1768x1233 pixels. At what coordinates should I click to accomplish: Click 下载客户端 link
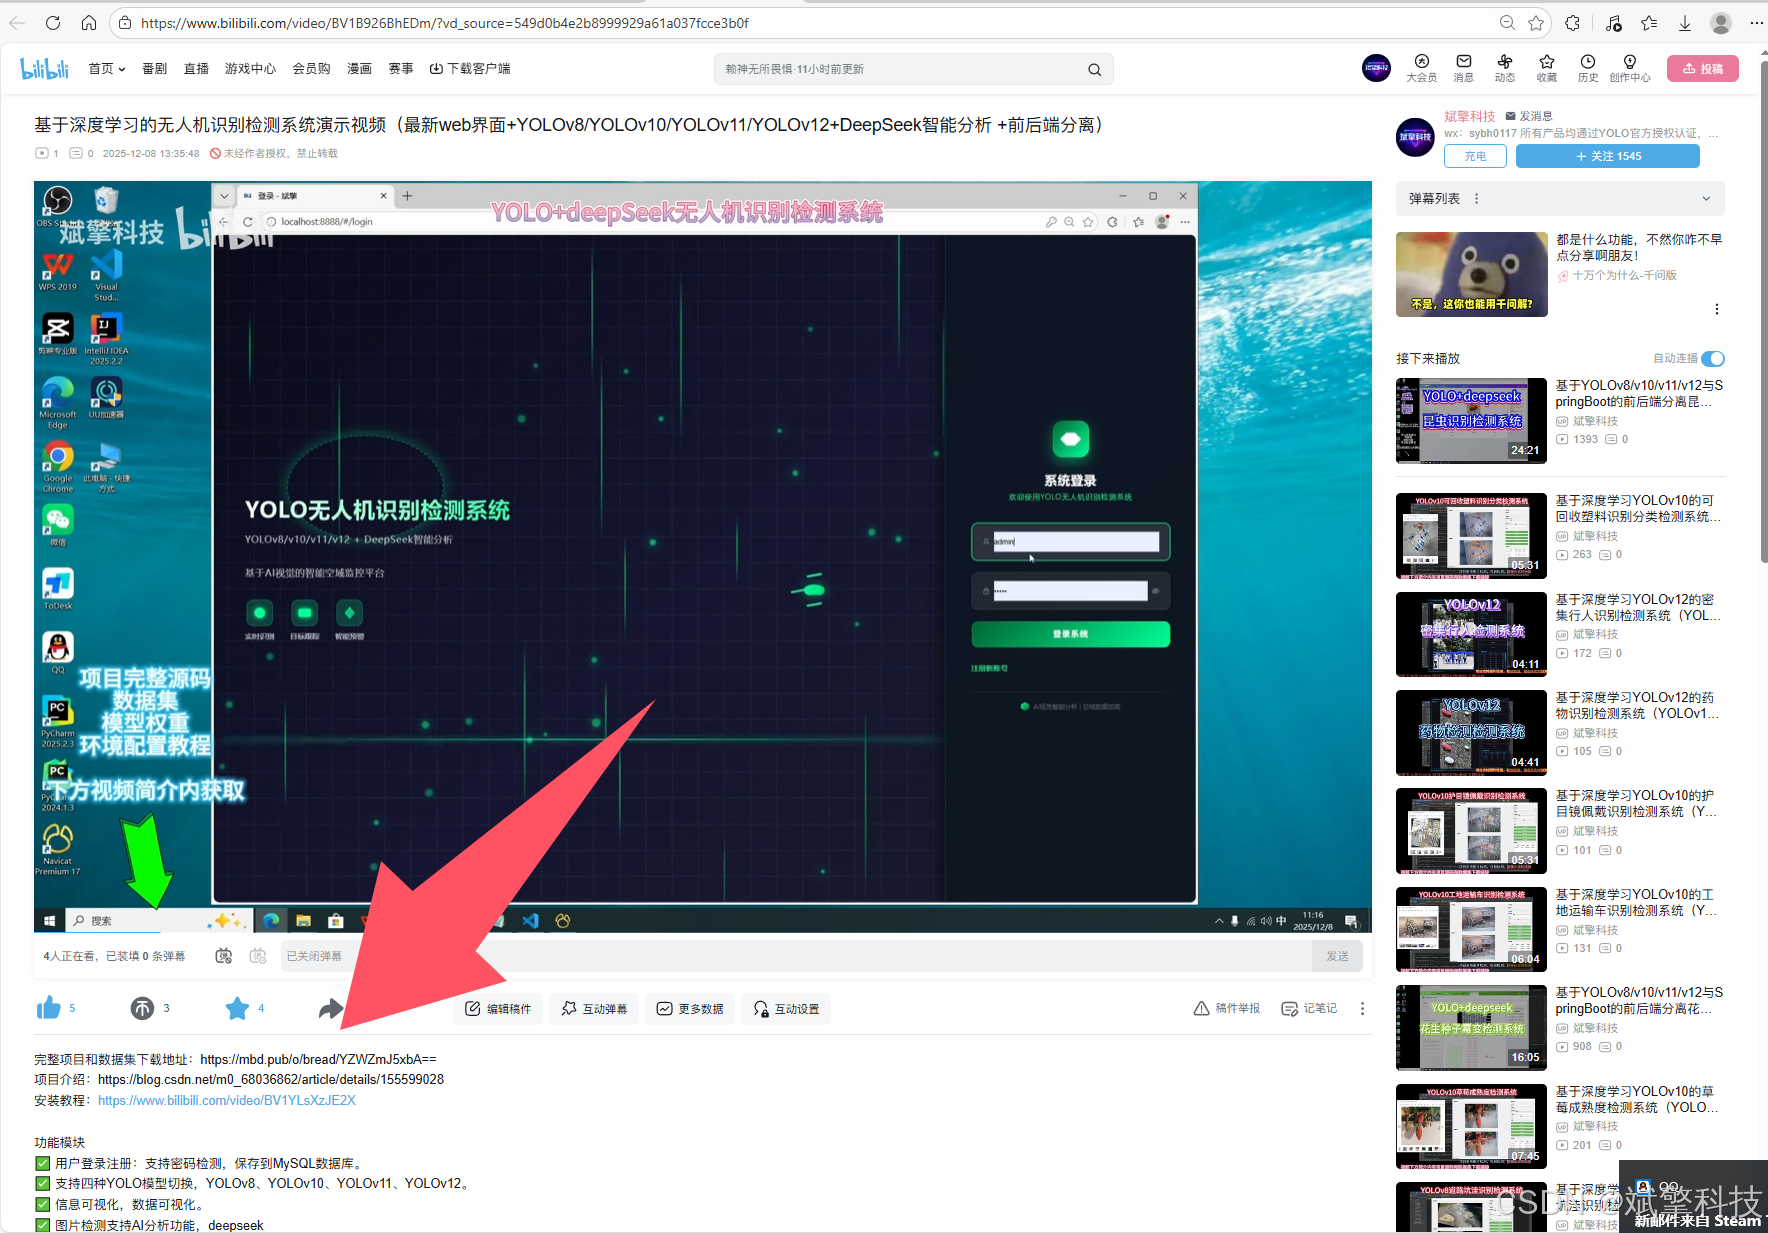point(470,69)
